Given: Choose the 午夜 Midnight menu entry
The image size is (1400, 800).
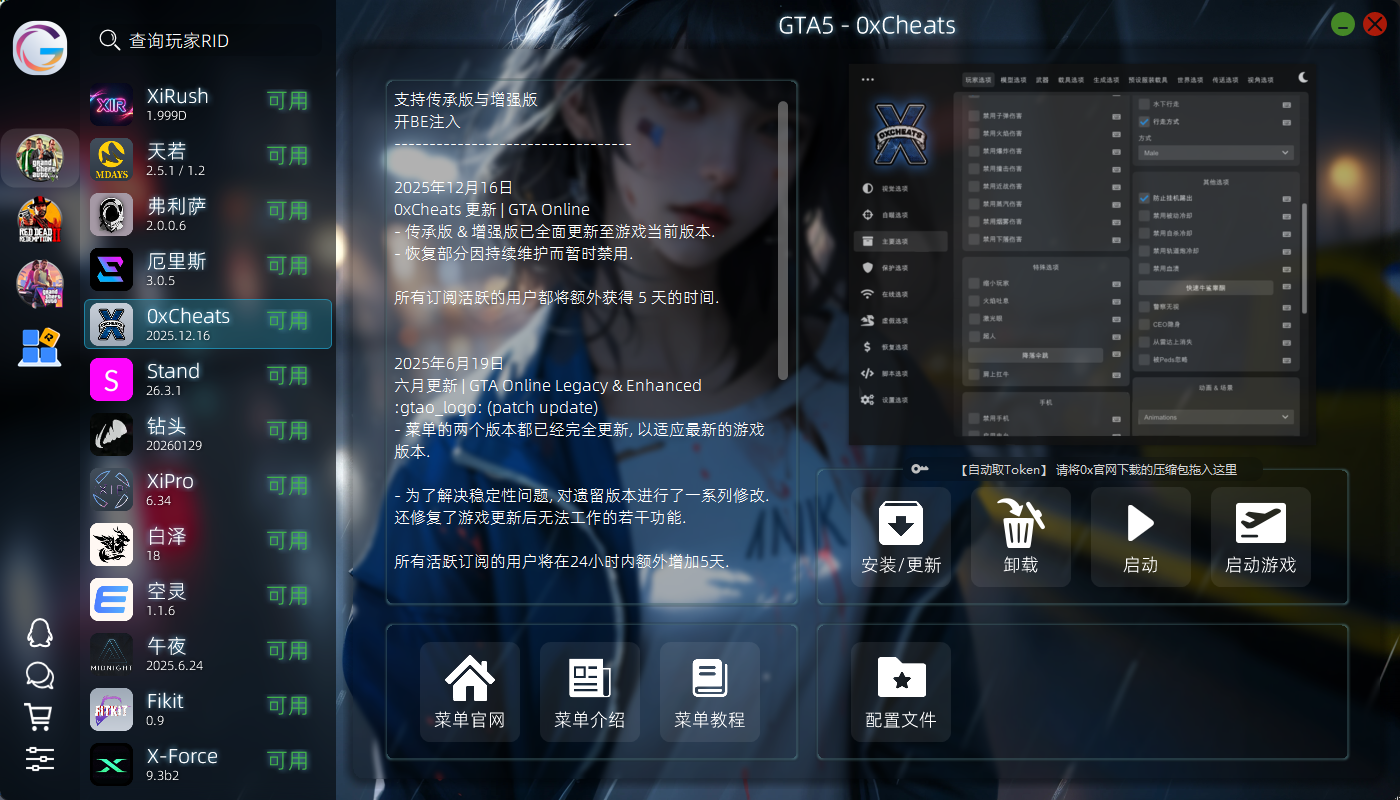Looking at the screenshot, I should (208, 654).
